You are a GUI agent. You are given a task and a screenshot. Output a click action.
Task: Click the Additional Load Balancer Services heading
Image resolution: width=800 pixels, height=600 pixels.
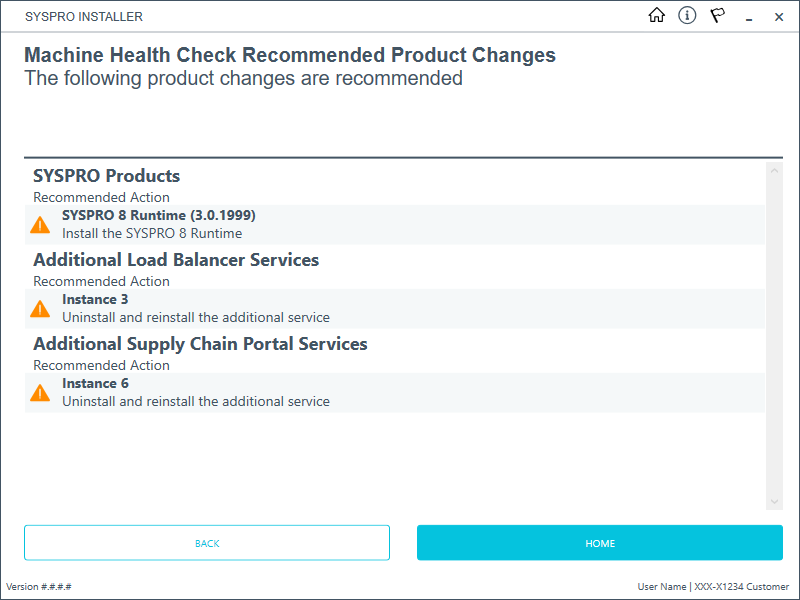pos(176,260)
